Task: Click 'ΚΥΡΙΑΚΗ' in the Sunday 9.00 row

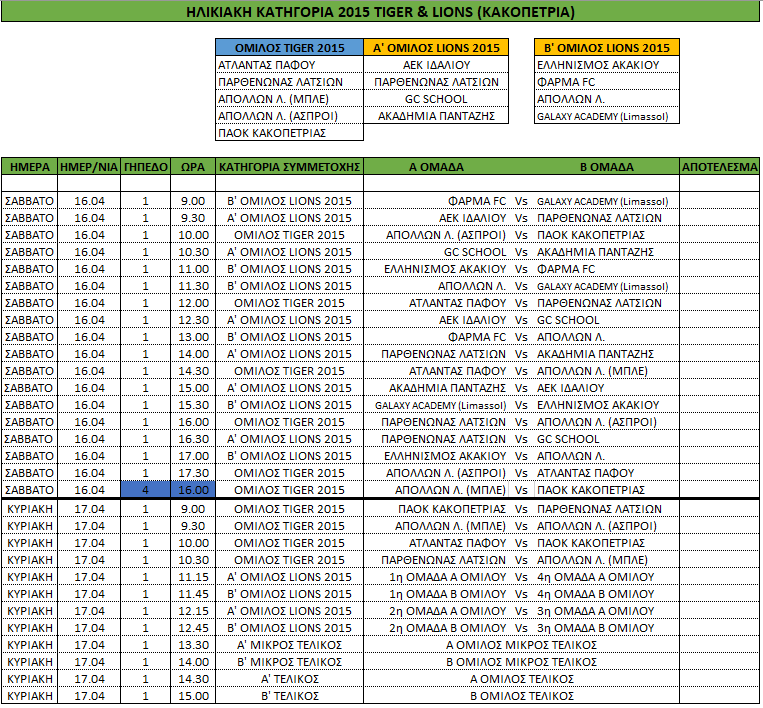Action: click(30, 509)
